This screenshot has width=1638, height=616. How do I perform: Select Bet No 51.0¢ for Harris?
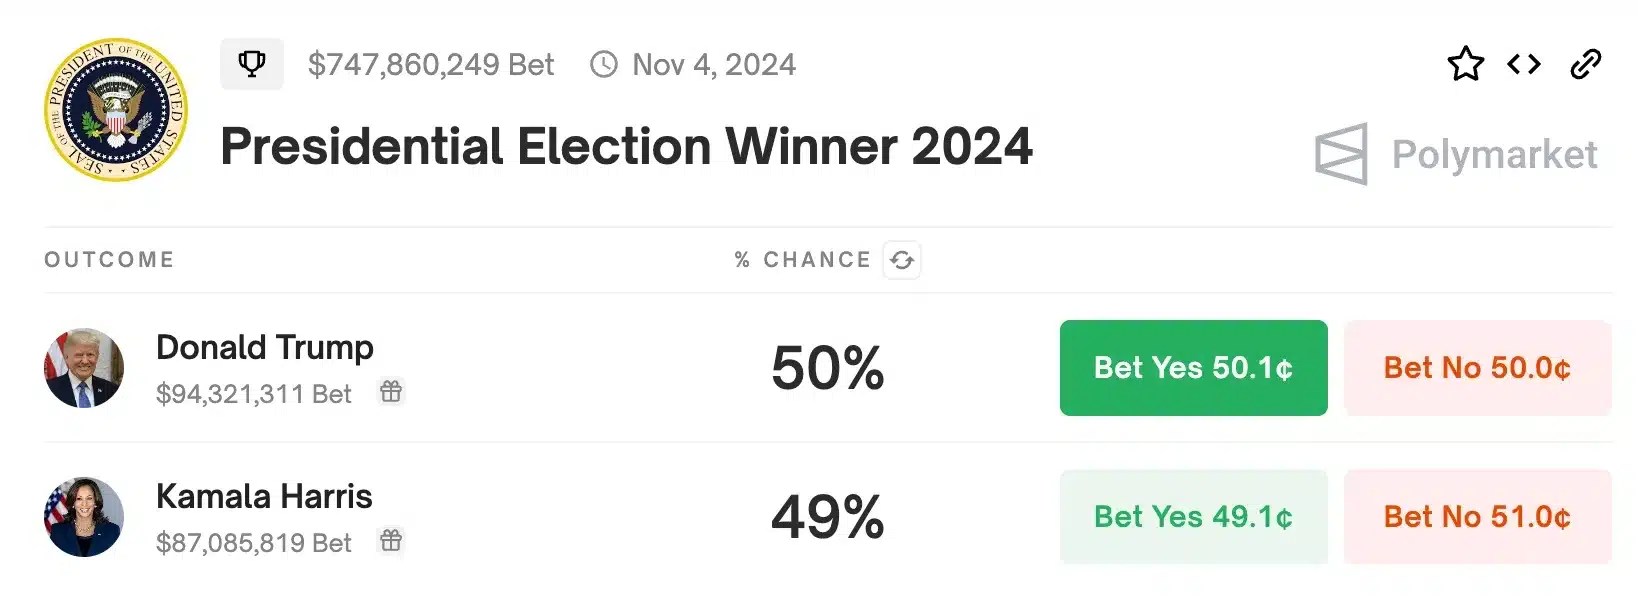tap(1477, 517)
